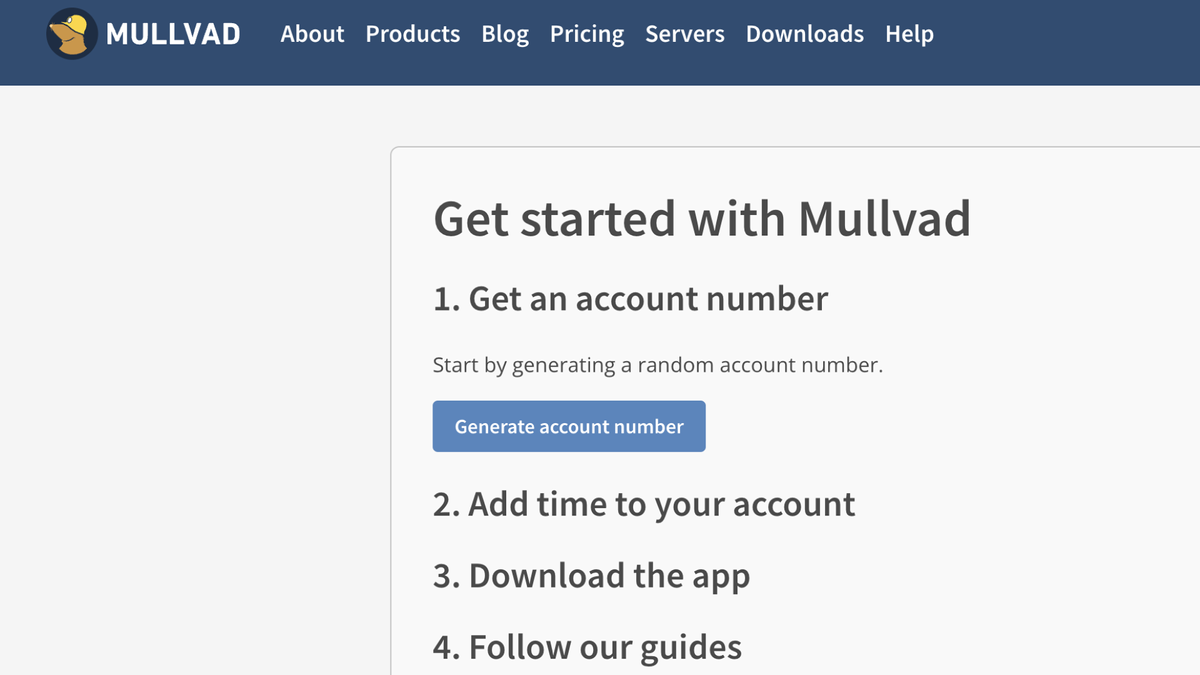Navigate to the Blog
Screen dimensions: 1200x675
pyautogui.click(x=505, y=34)
